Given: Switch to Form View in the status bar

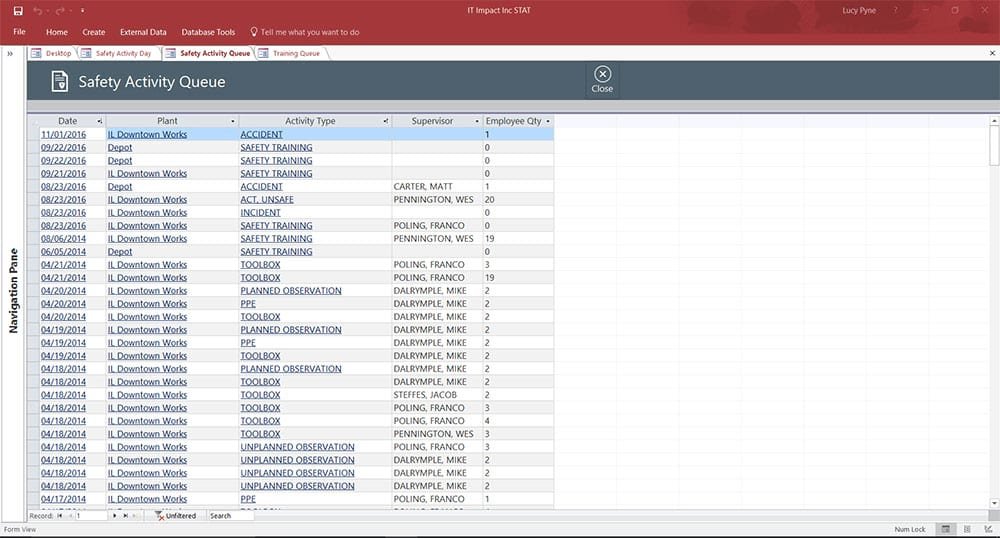Looking at the screenshot, I should [x=946, y=529].
